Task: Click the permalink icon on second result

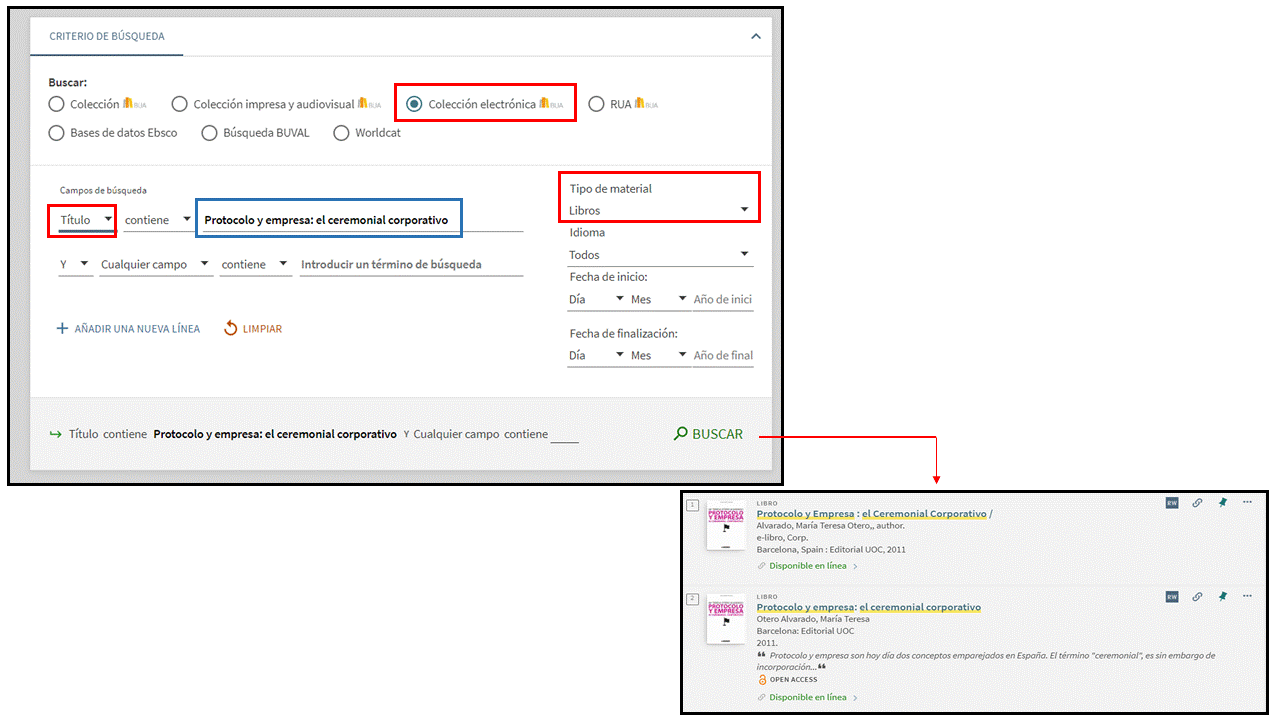Action: [x=1197, y=597]
